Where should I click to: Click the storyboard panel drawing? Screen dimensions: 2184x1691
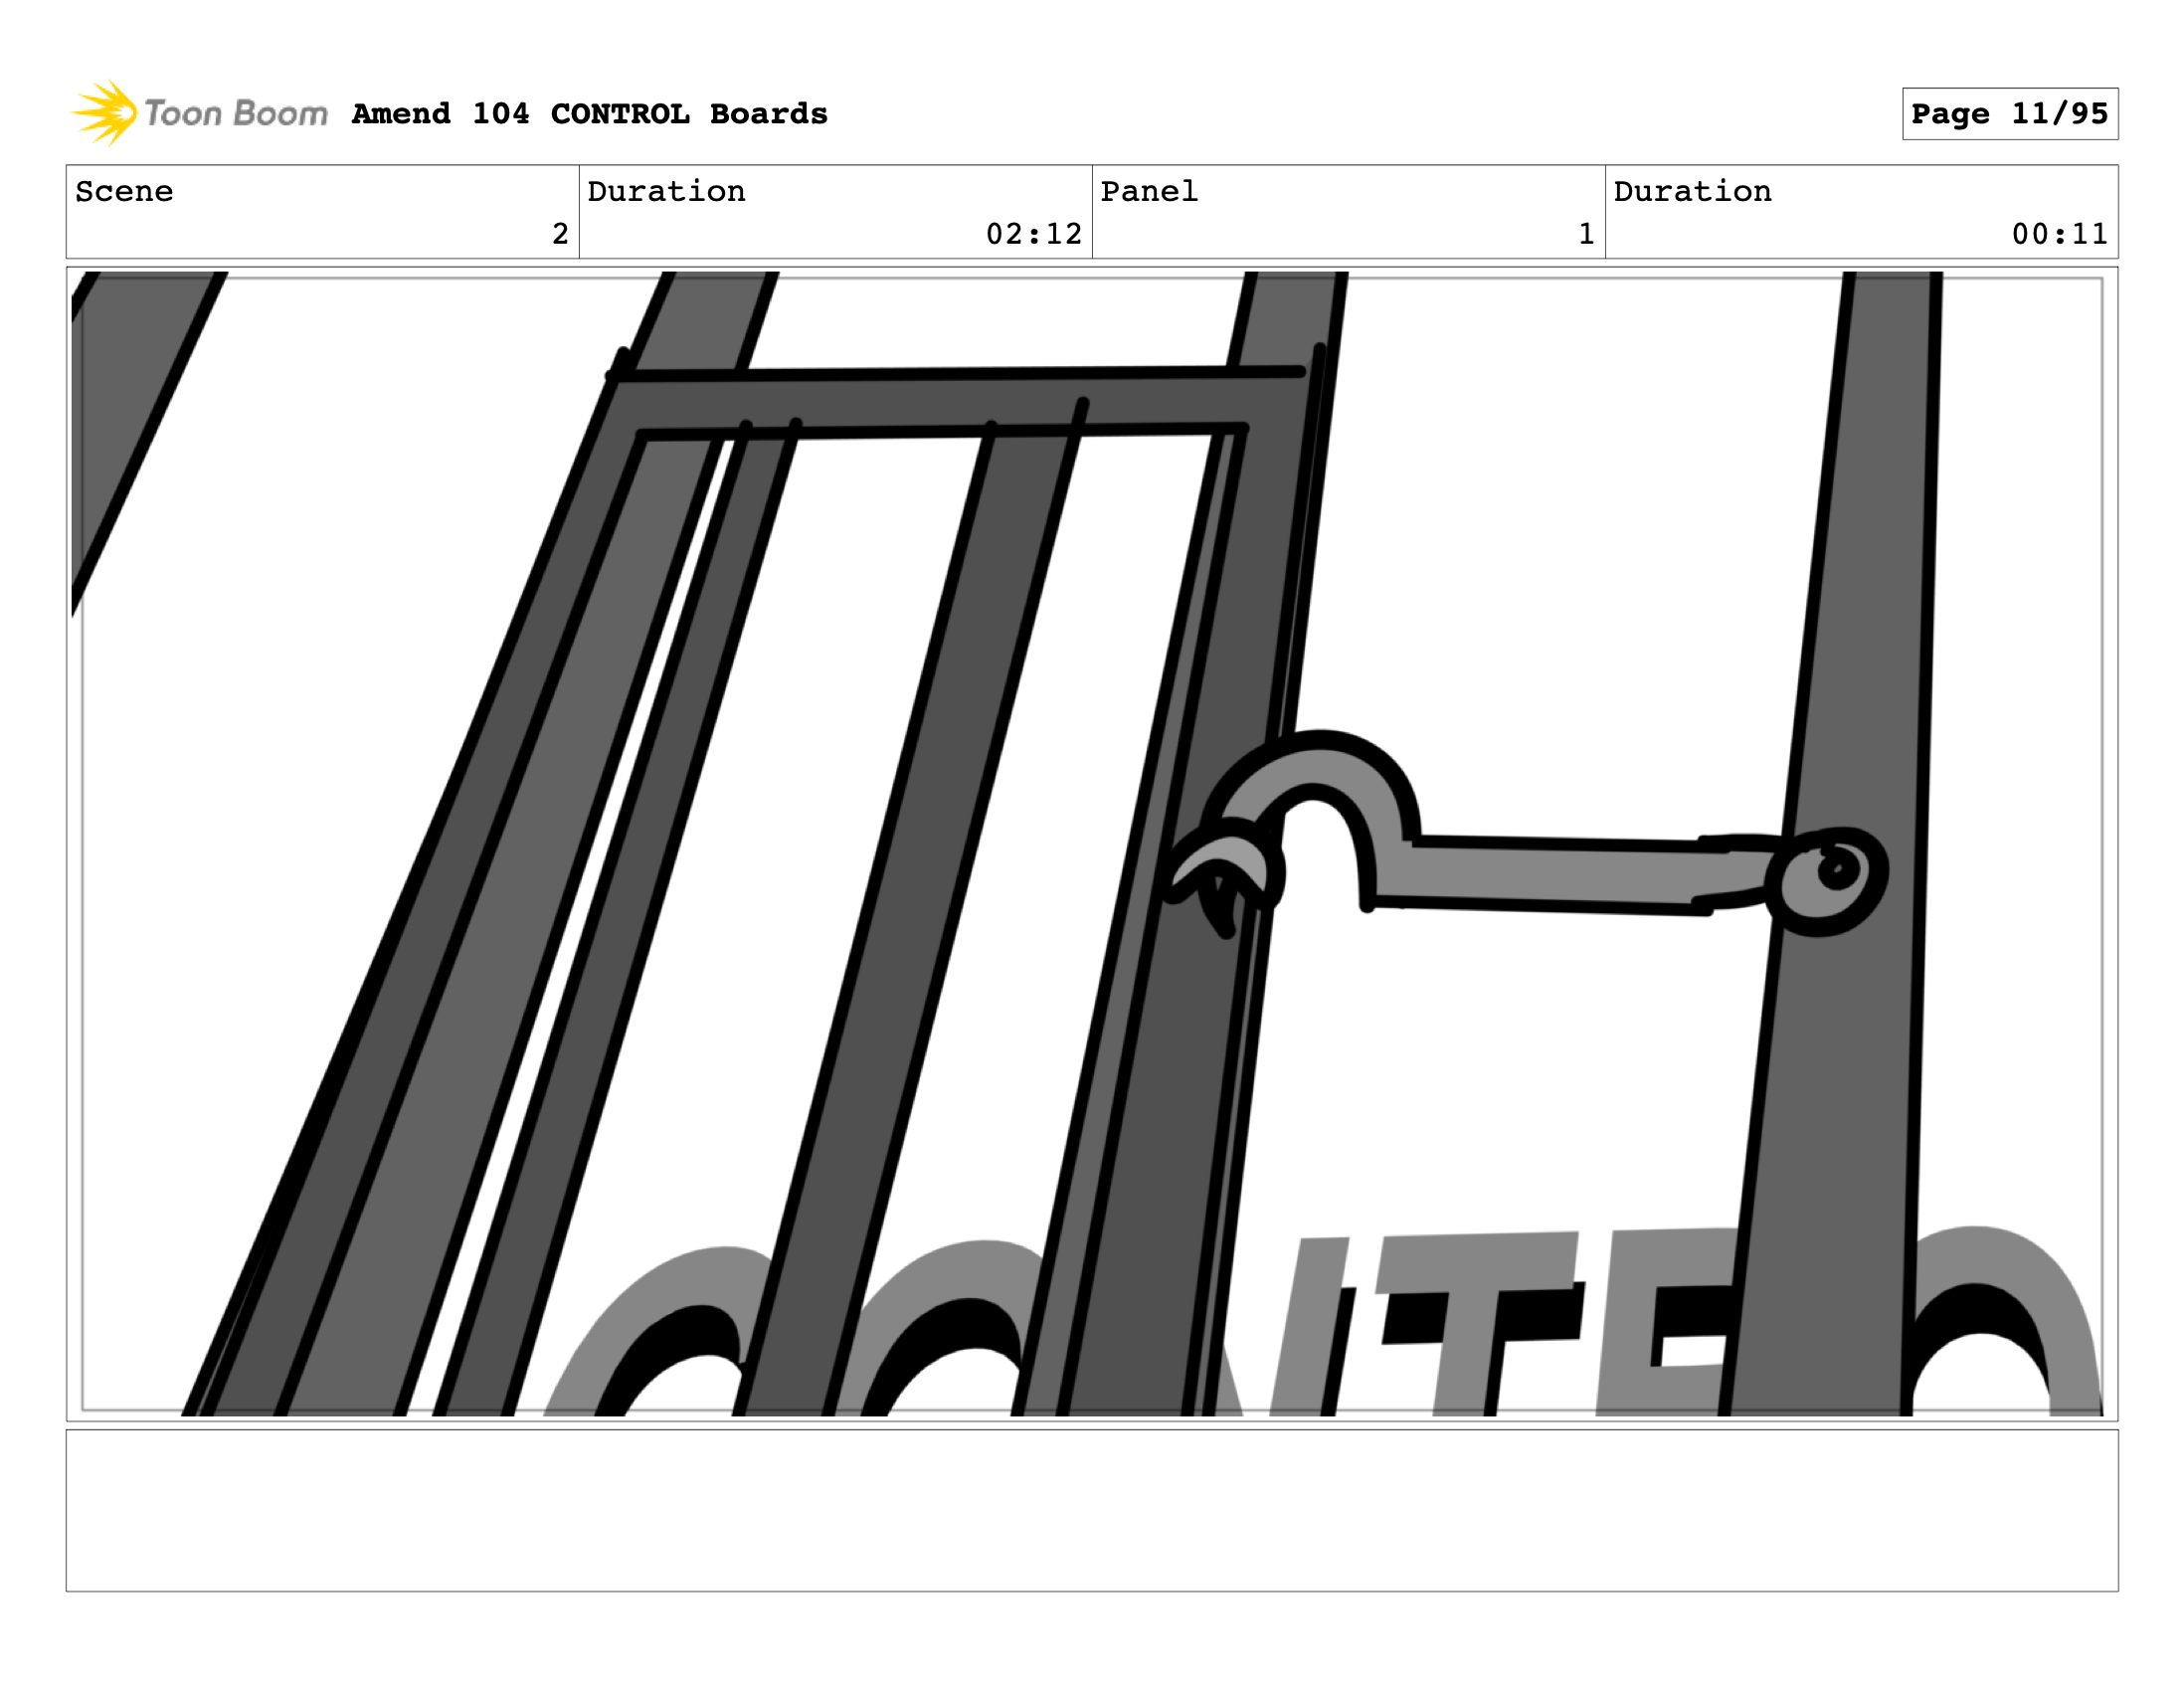pyautogui.click(x=1092, y=844)
